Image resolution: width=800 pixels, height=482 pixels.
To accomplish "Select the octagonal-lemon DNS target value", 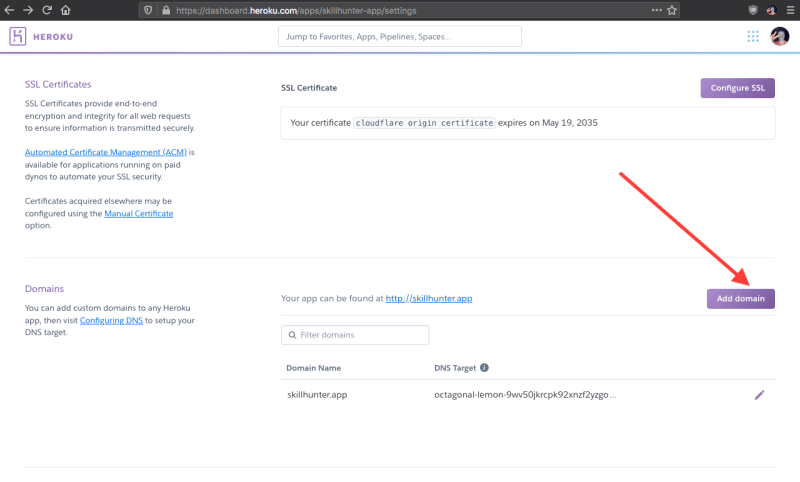I will (x=525, y=395).
